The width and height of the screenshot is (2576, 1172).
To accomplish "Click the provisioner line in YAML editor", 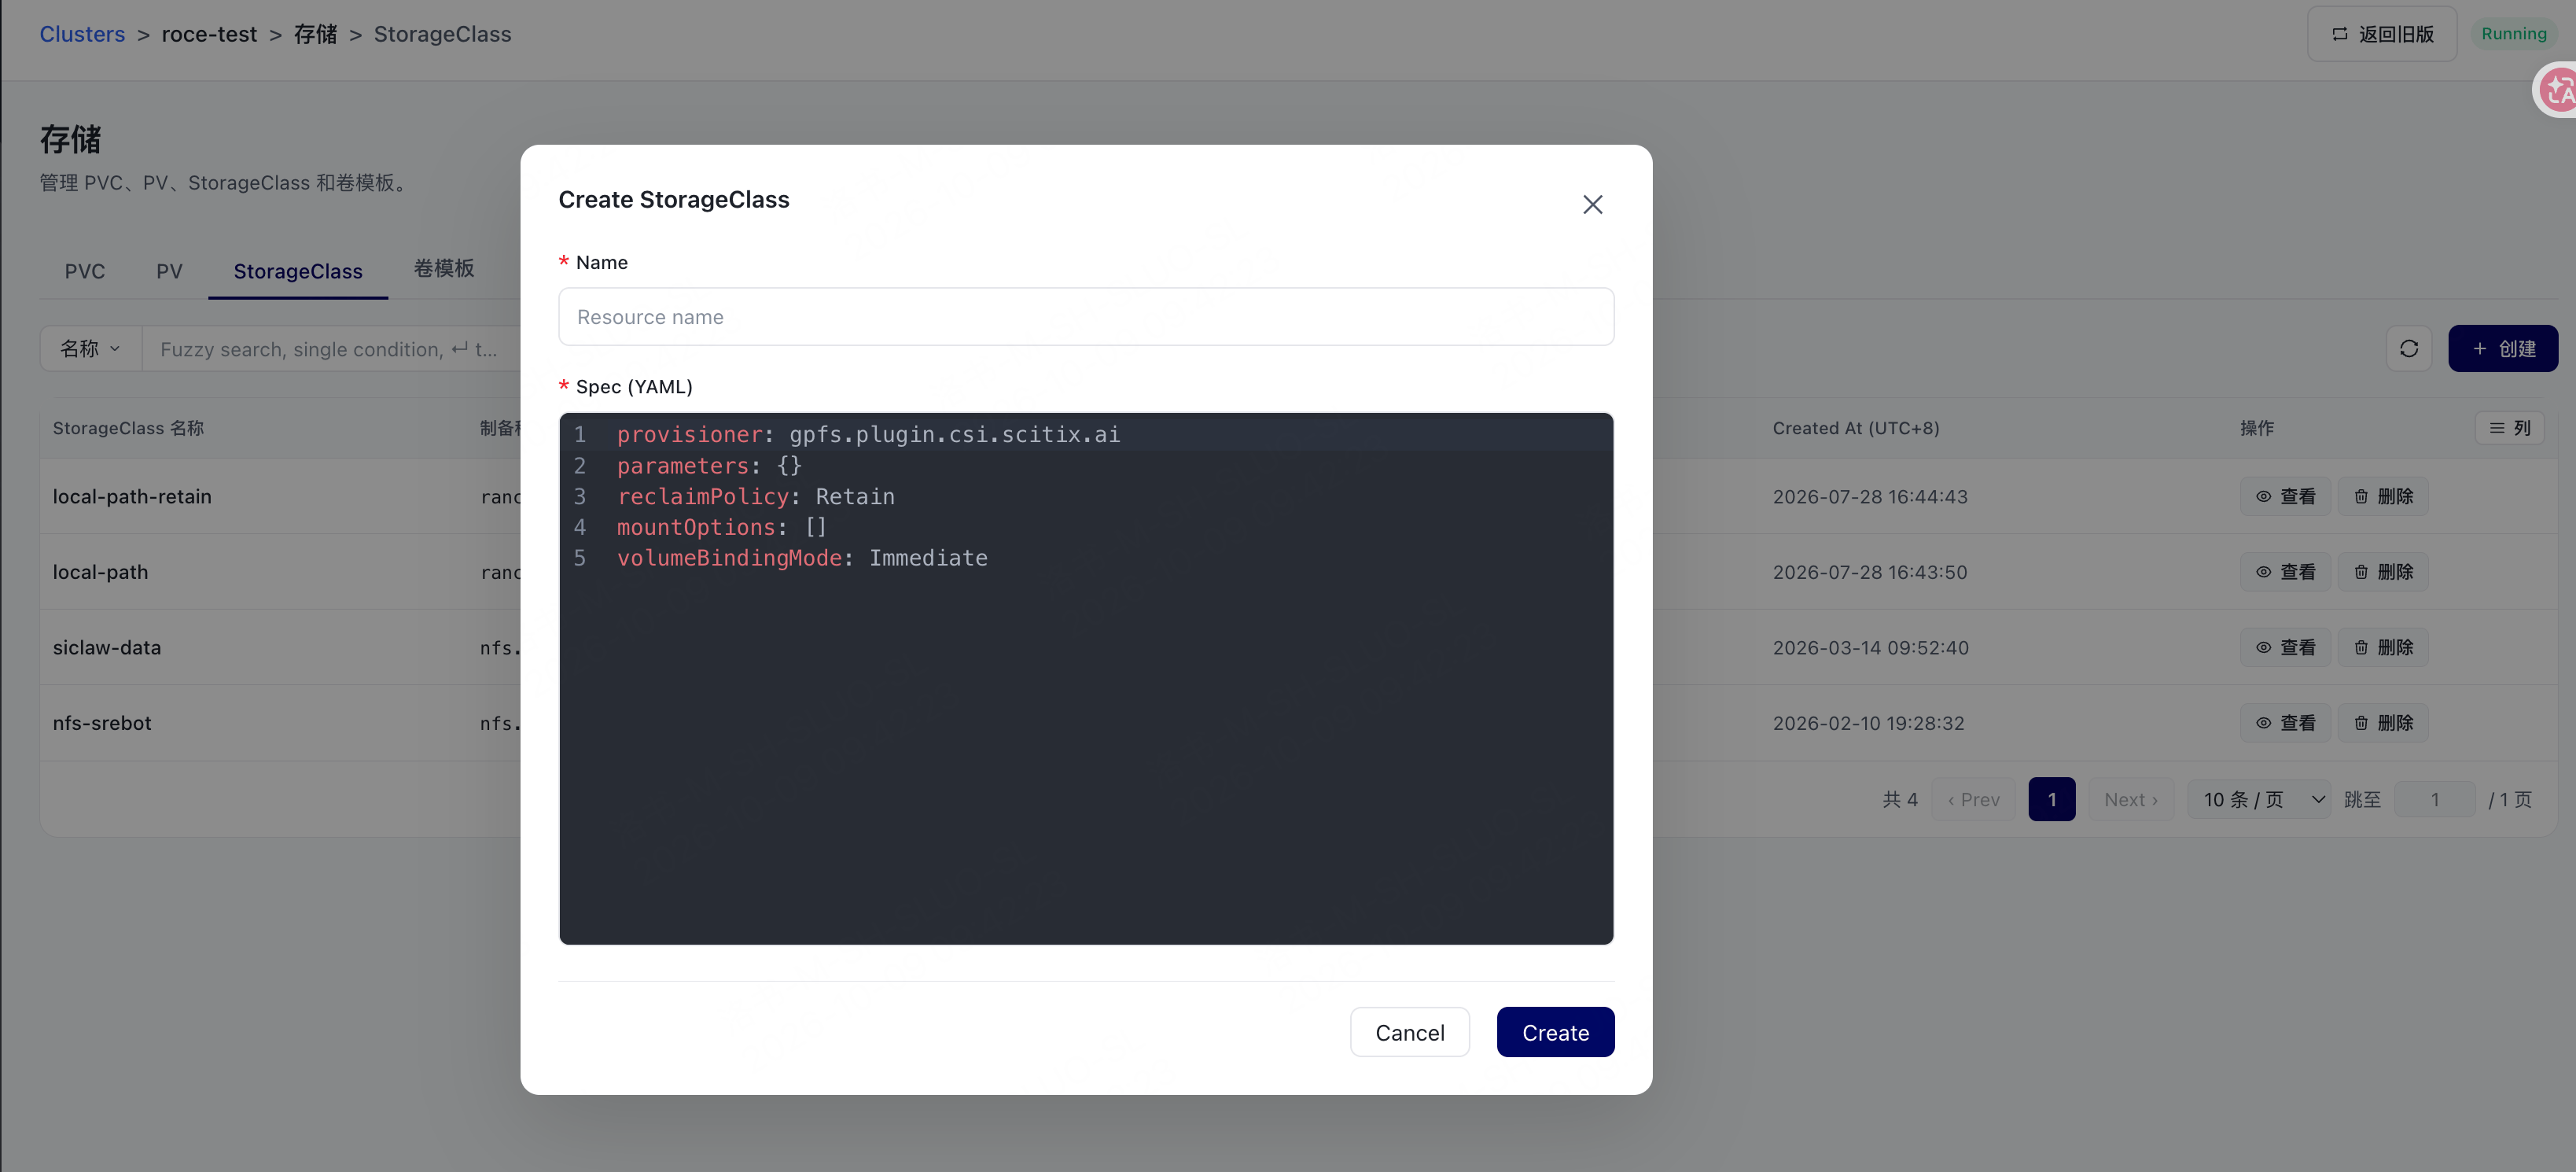I will (1086, 434).
